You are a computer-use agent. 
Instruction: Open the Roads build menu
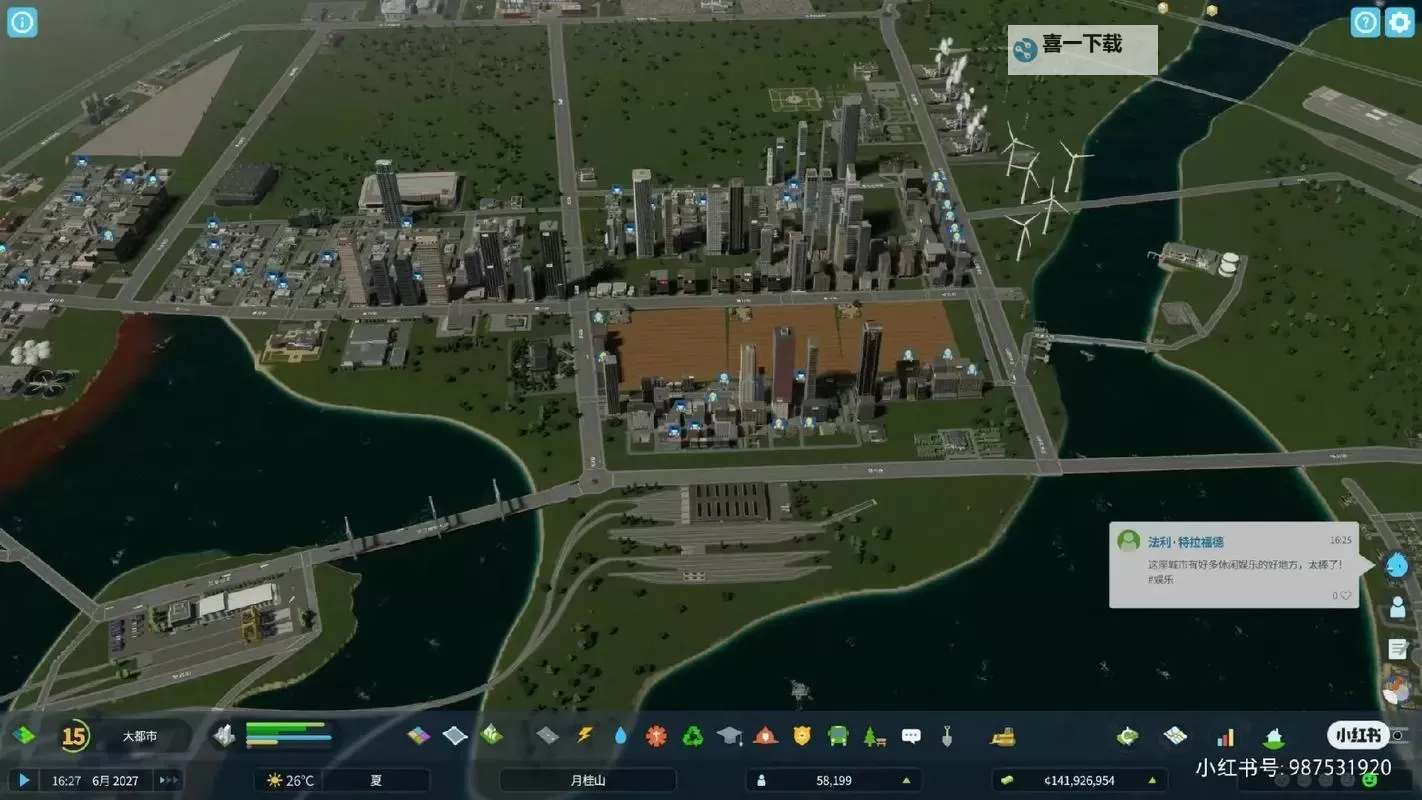[547, 736]
